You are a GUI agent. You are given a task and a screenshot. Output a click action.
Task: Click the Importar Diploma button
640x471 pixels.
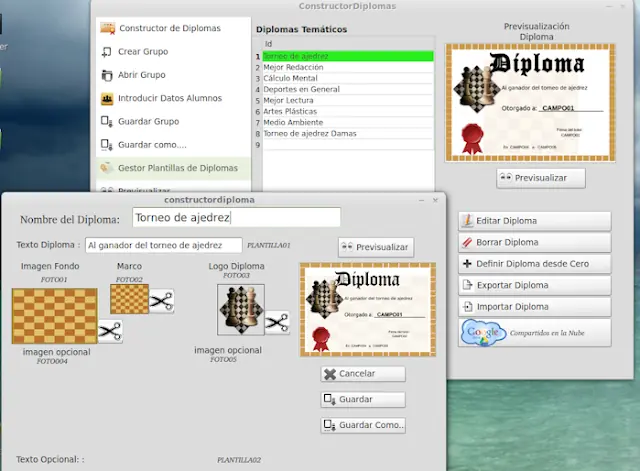[x=535, y=307]
